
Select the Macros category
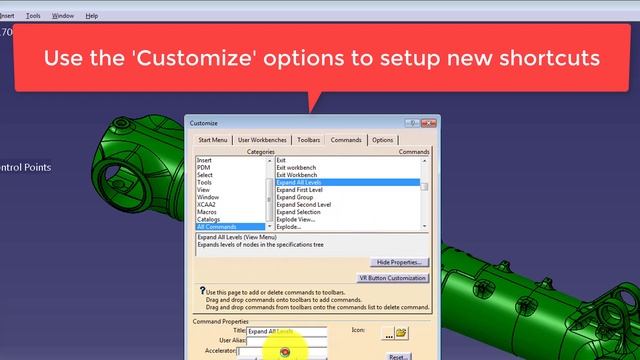coord(230,212)
